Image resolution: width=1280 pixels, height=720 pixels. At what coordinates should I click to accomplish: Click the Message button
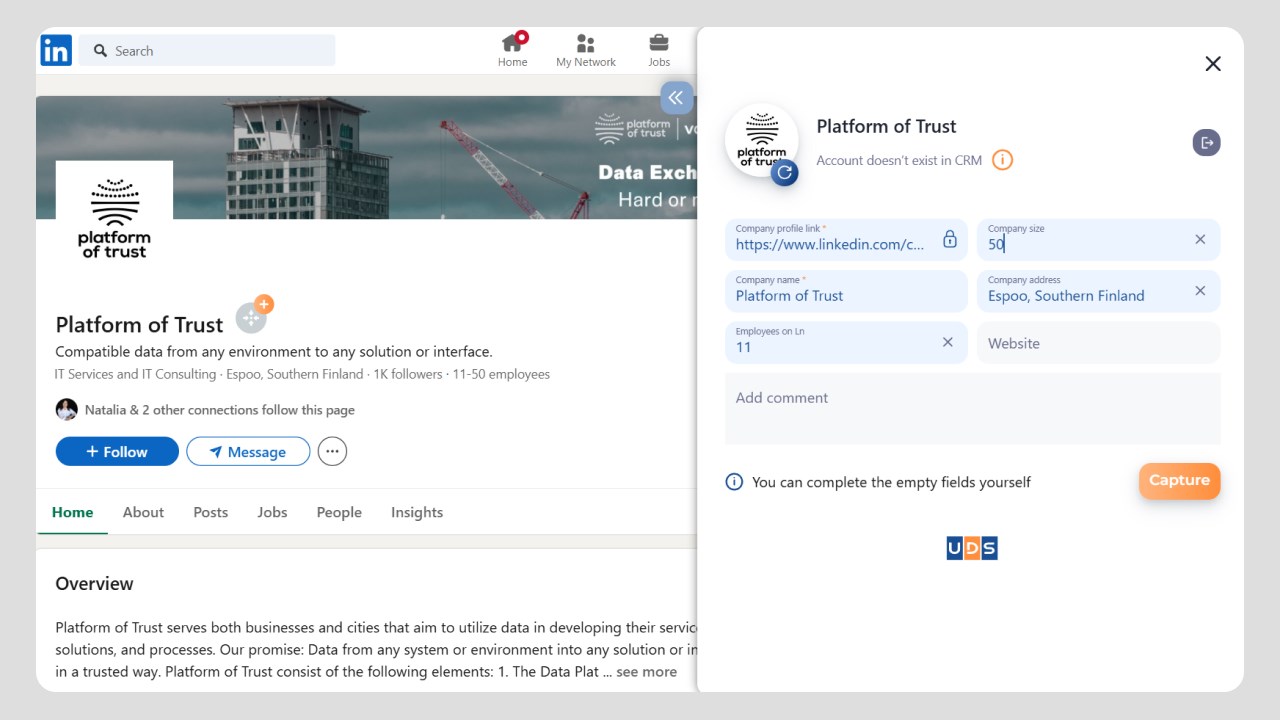(248, 452)
